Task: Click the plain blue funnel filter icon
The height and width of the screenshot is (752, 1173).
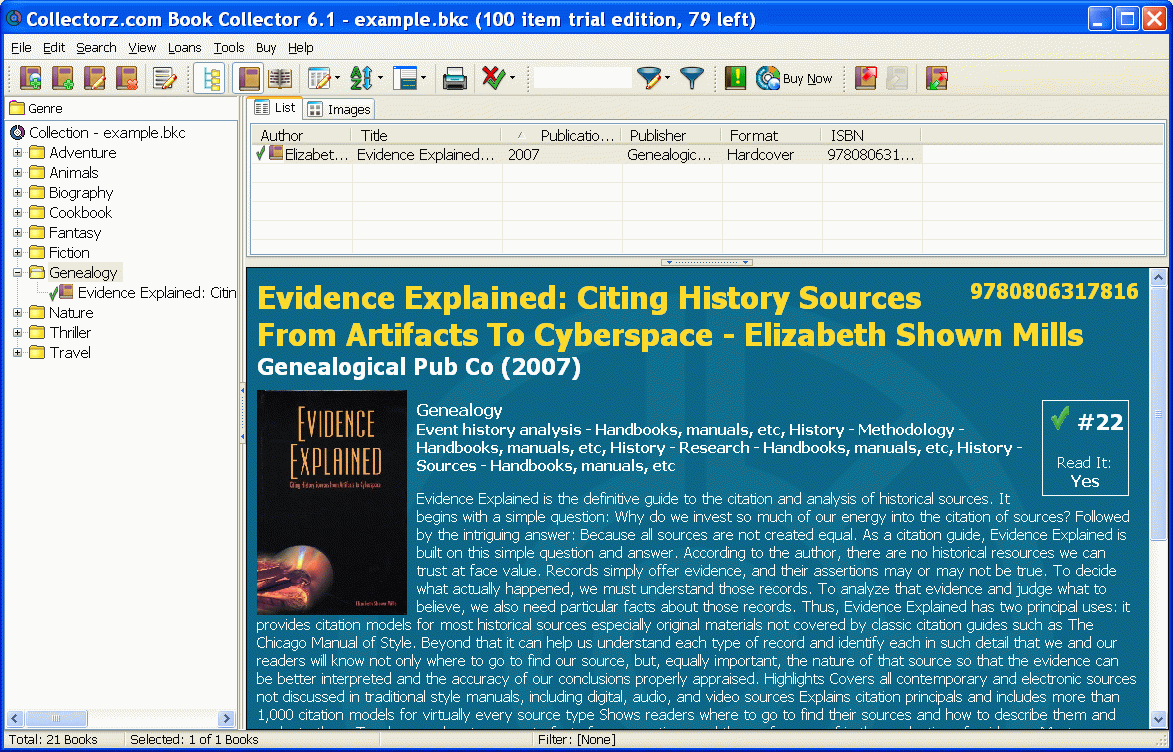Action: click(x=692, y=79)
